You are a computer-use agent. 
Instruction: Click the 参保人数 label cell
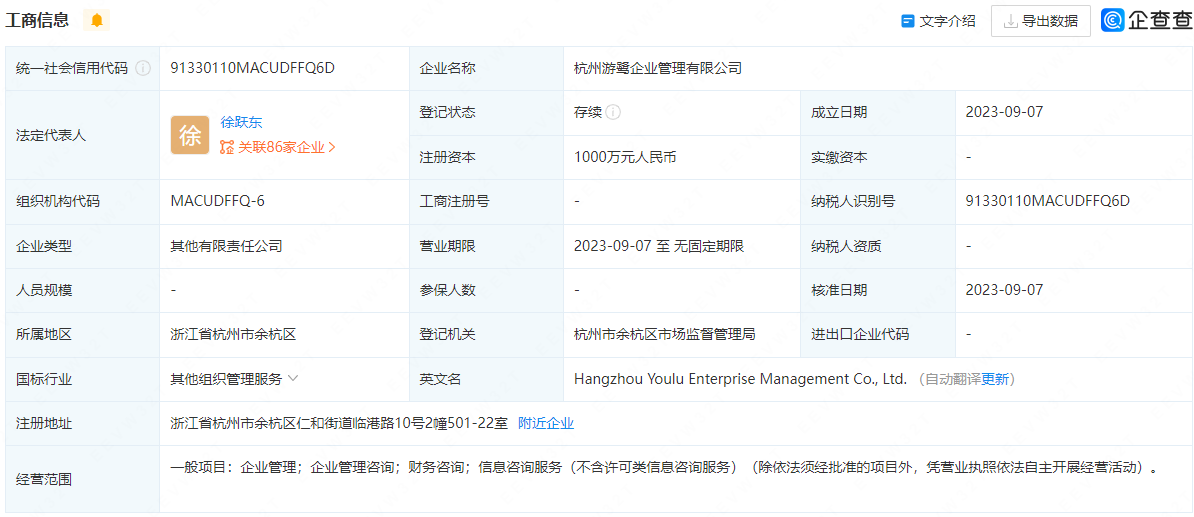pyautogui.click(x=487, y=290)
